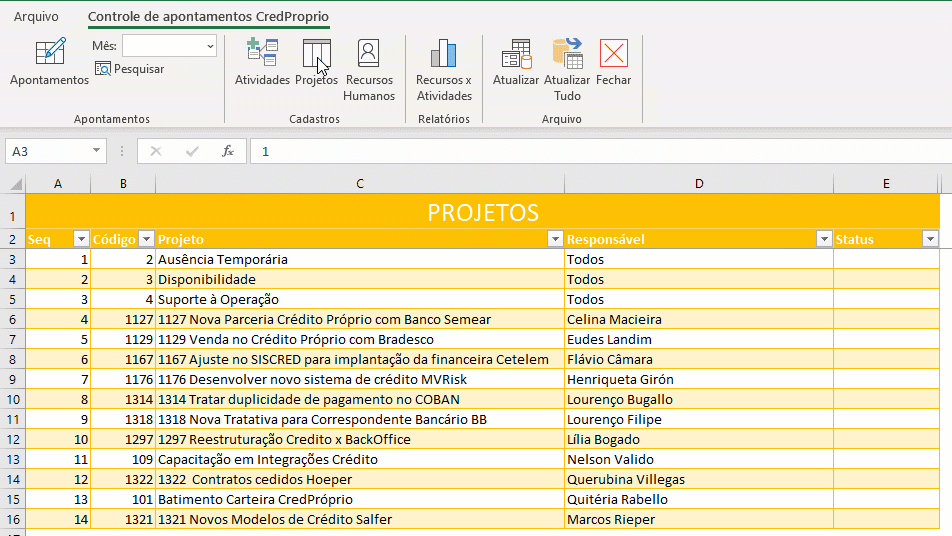Click código cell 1127

tap(123, 319)
